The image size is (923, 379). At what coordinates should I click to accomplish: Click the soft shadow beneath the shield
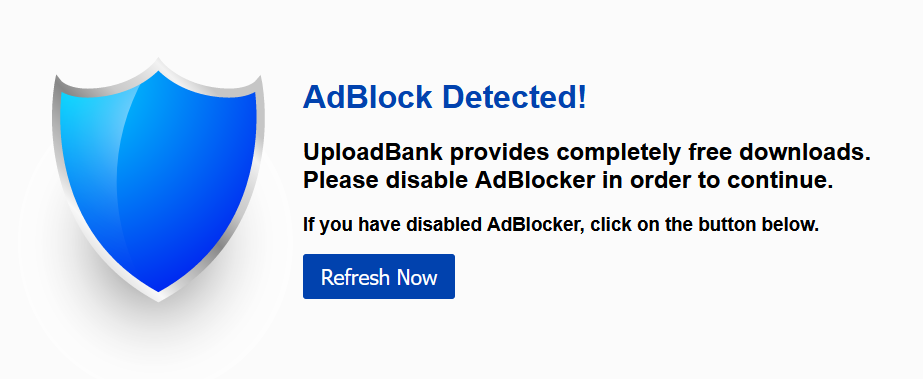pyautogui.click(x=158, y=330)
